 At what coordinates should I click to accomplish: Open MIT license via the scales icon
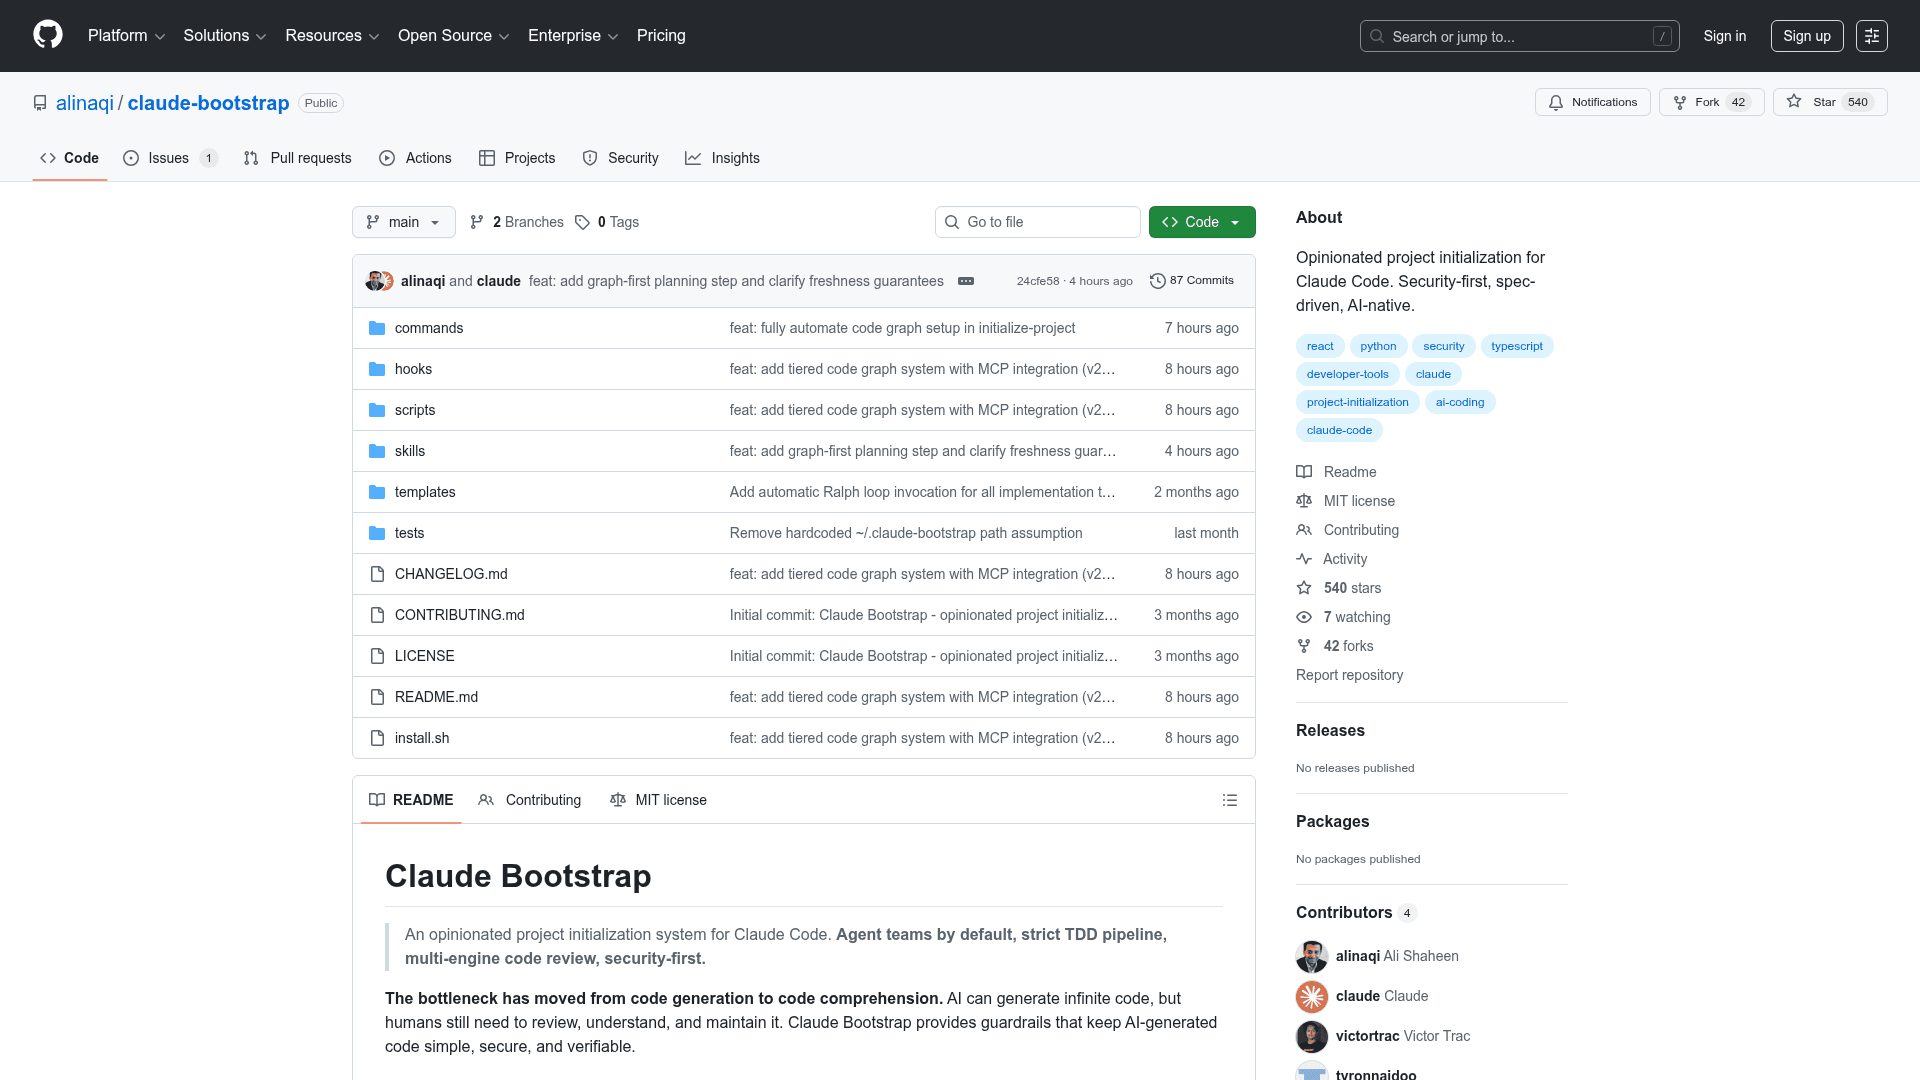pos(1303,501)
